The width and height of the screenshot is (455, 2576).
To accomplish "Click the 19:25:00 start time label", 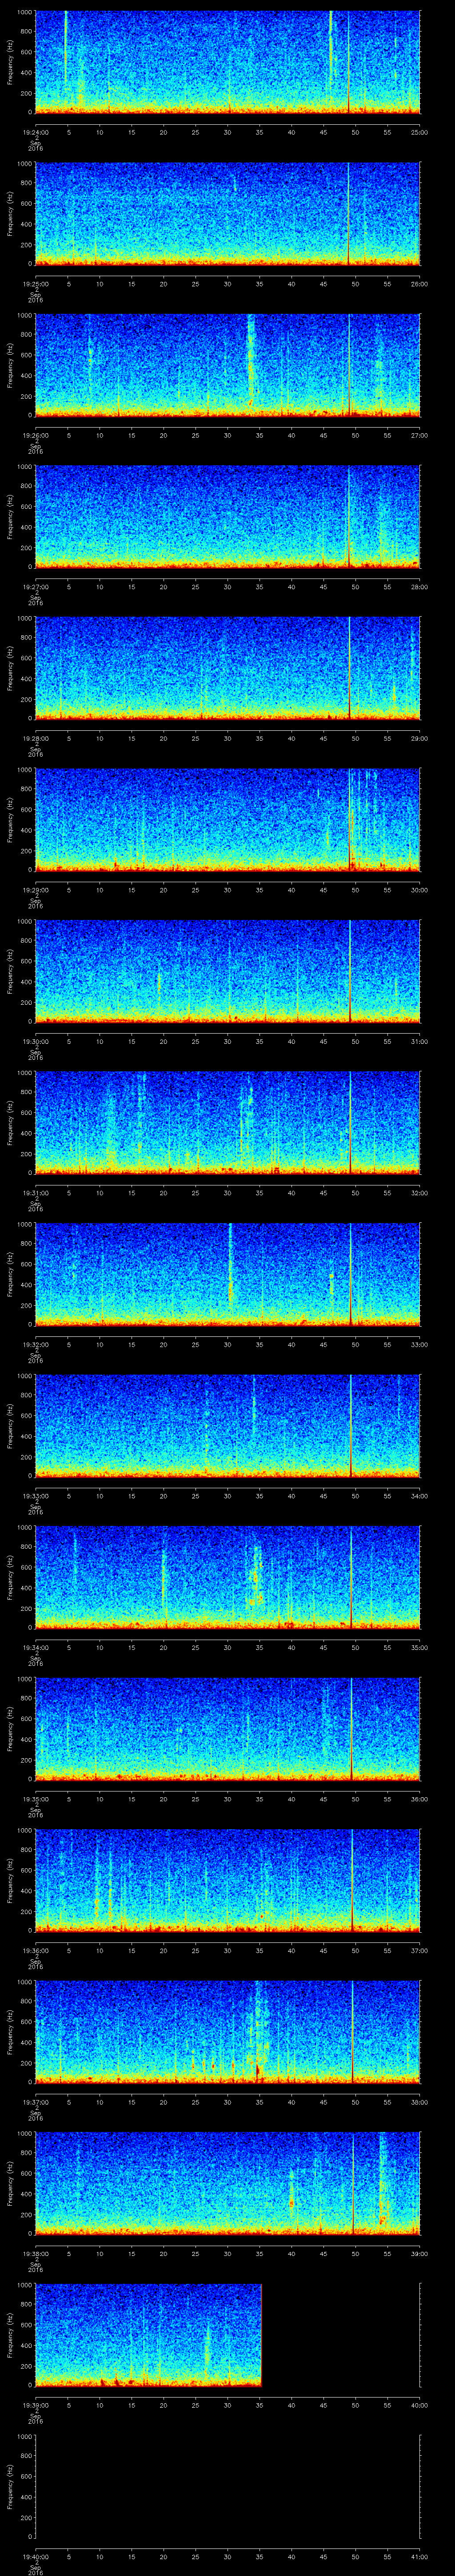I will click(x=35, y=284).
